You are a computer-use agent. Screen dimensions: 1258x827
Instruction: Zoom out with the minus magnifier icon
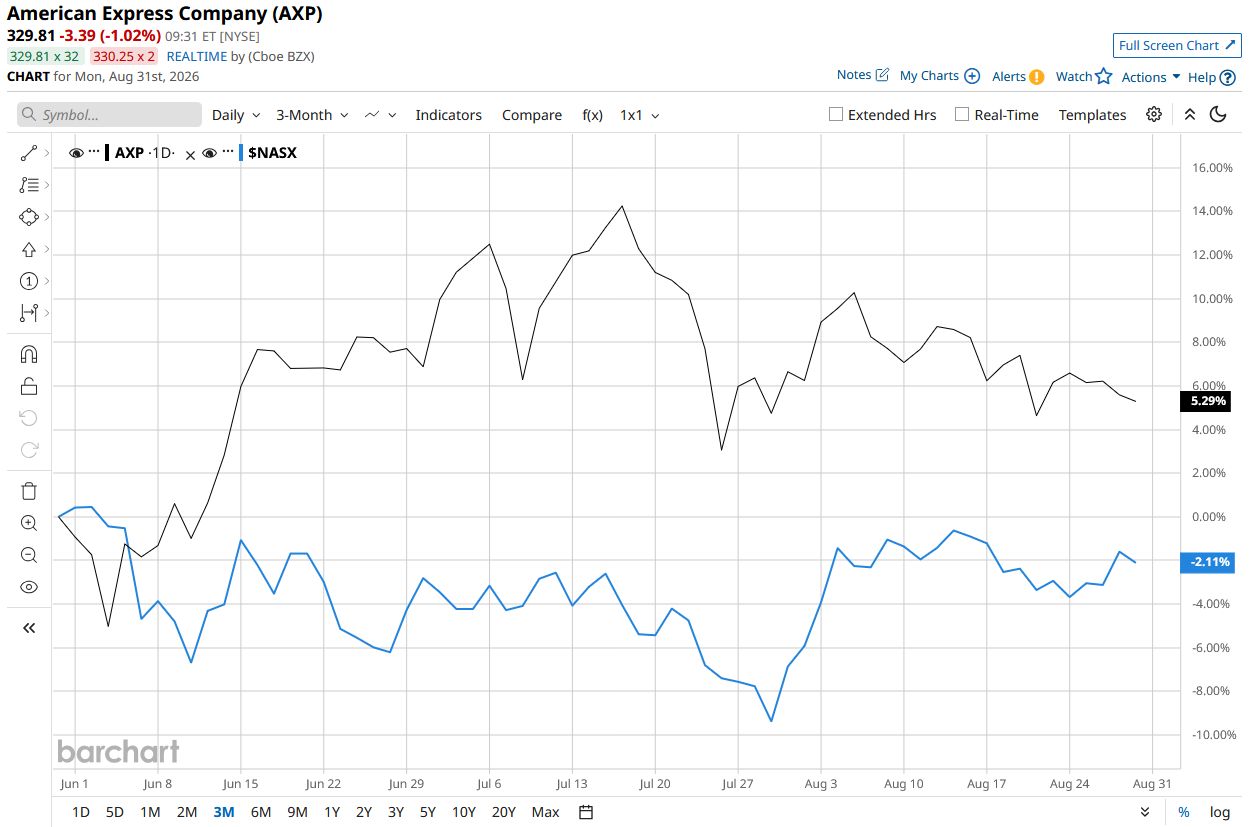coord(29,555)
